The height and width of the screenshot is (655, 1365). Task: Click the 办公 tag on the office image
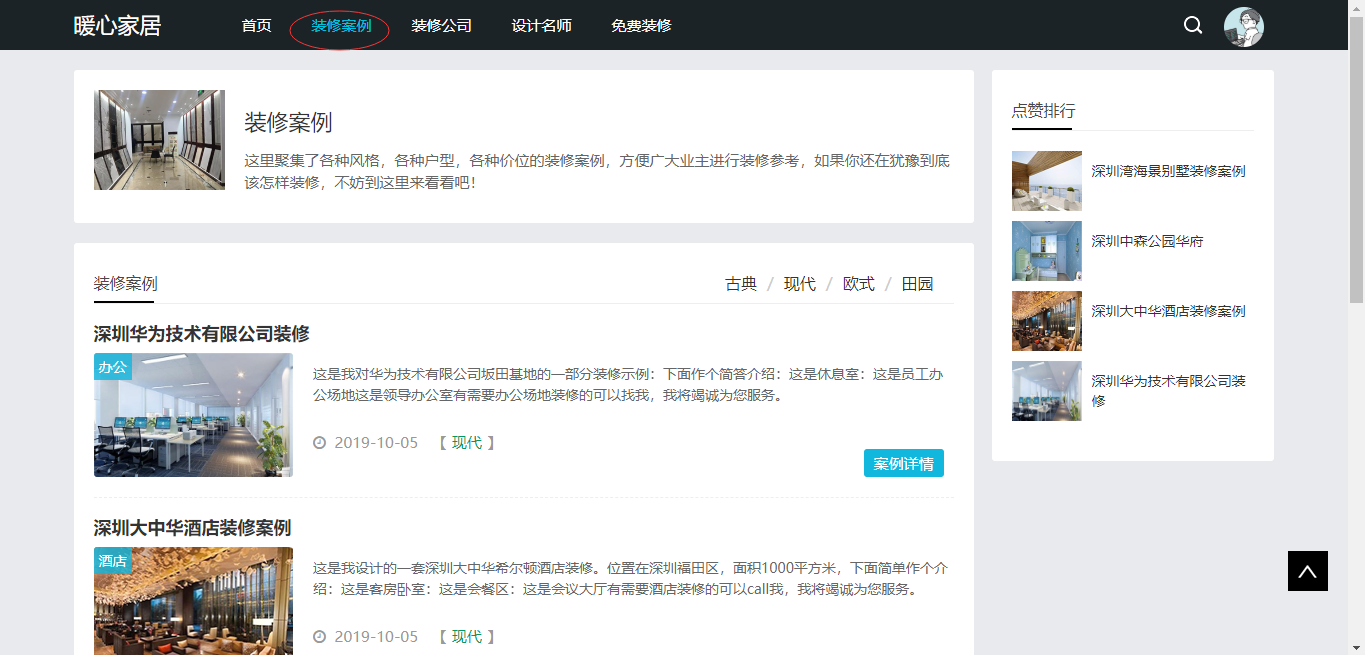[112, 367]
